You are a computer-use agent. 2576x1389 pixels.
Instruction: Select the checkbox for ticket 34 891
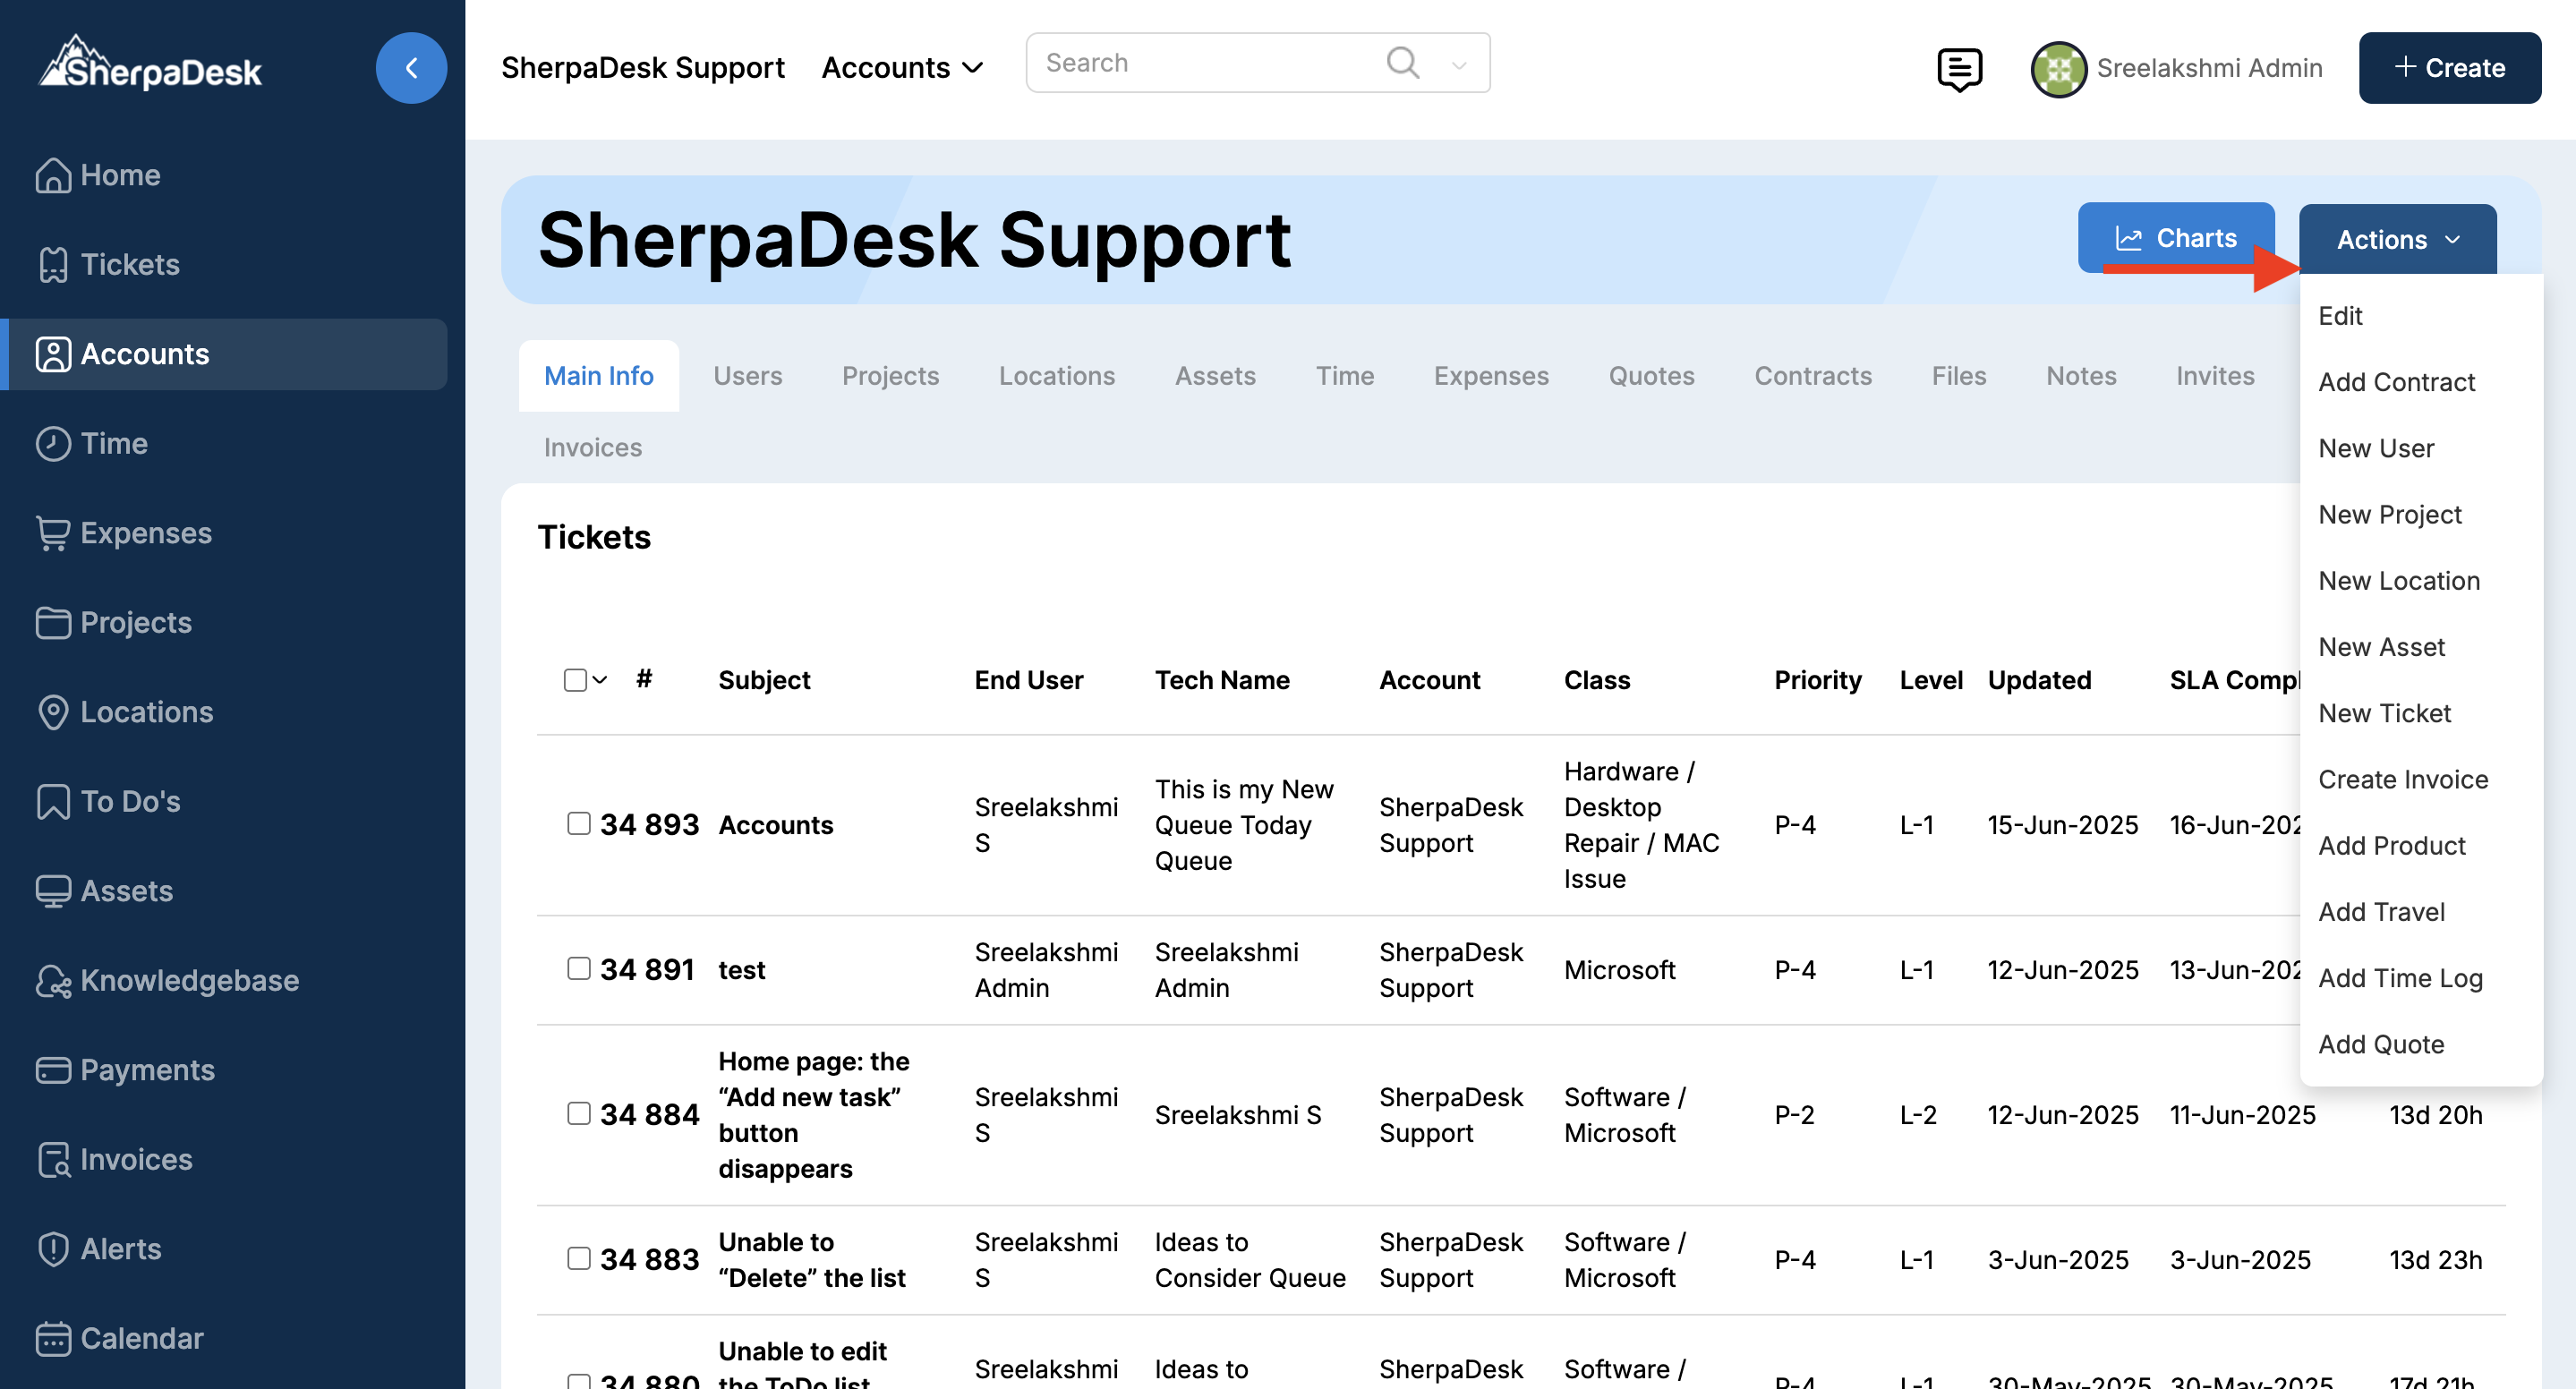(x=578, y=968)
